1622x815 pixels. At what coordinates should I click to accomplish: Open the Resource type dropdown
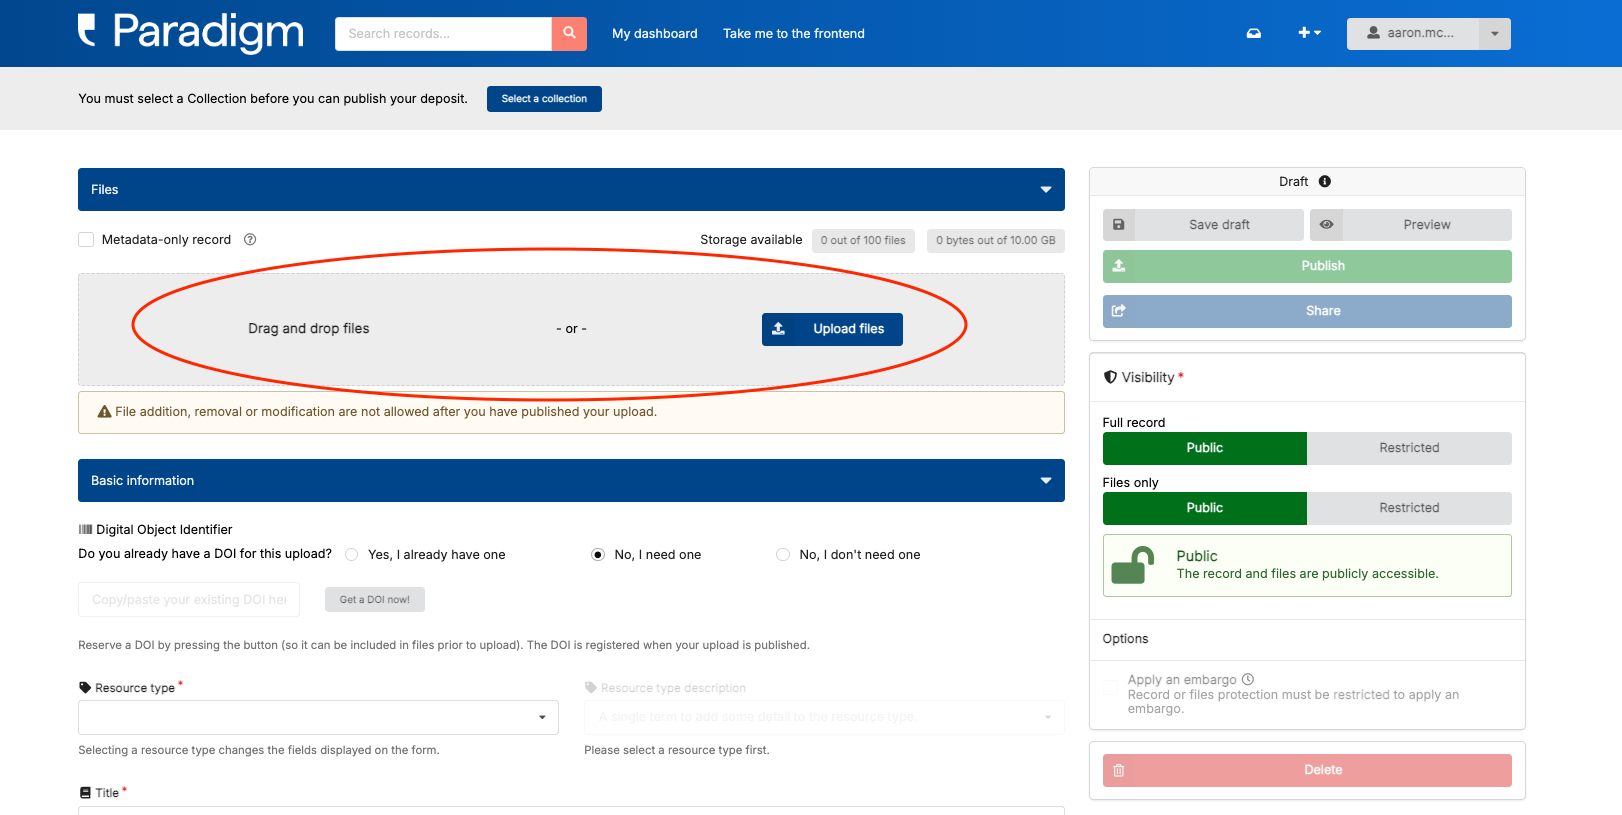click(318, 717)
